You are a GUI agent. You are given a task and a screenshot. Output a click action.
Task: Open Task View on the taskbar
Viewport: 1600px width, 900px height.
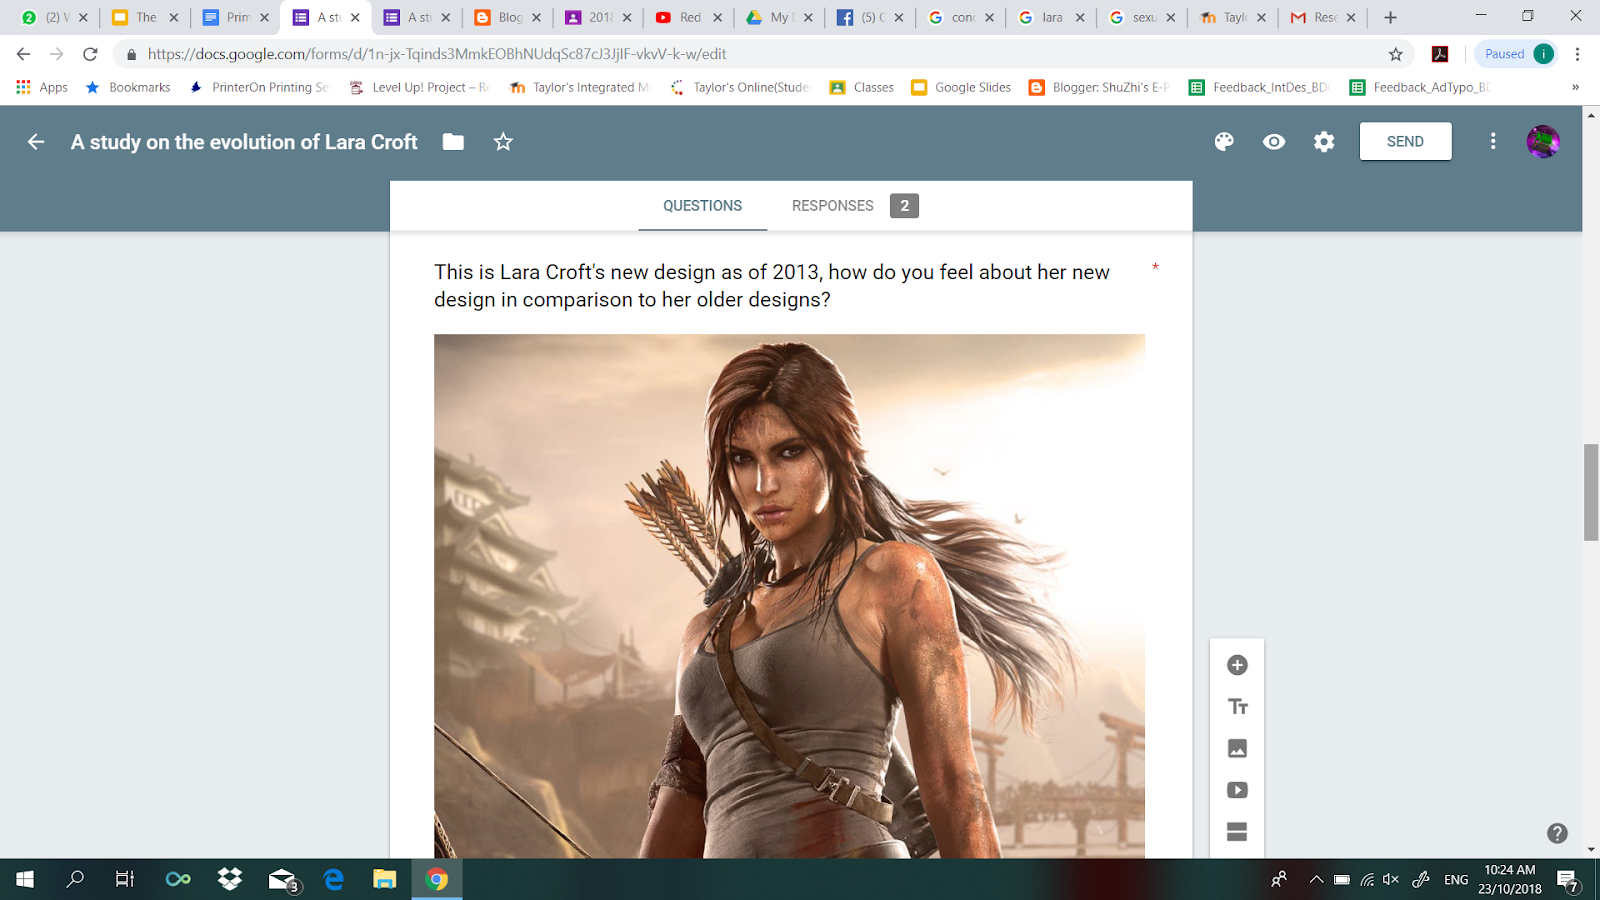coord(125,879)
